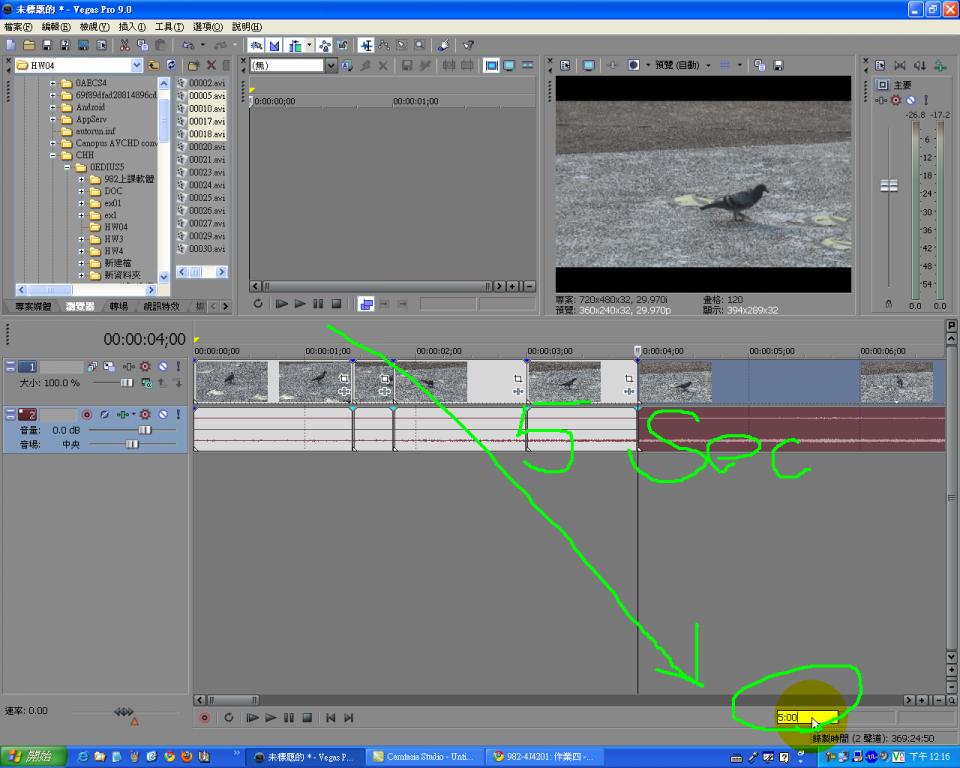Mute audio track 2
The image size is (960, 768).
click(162, 414)
